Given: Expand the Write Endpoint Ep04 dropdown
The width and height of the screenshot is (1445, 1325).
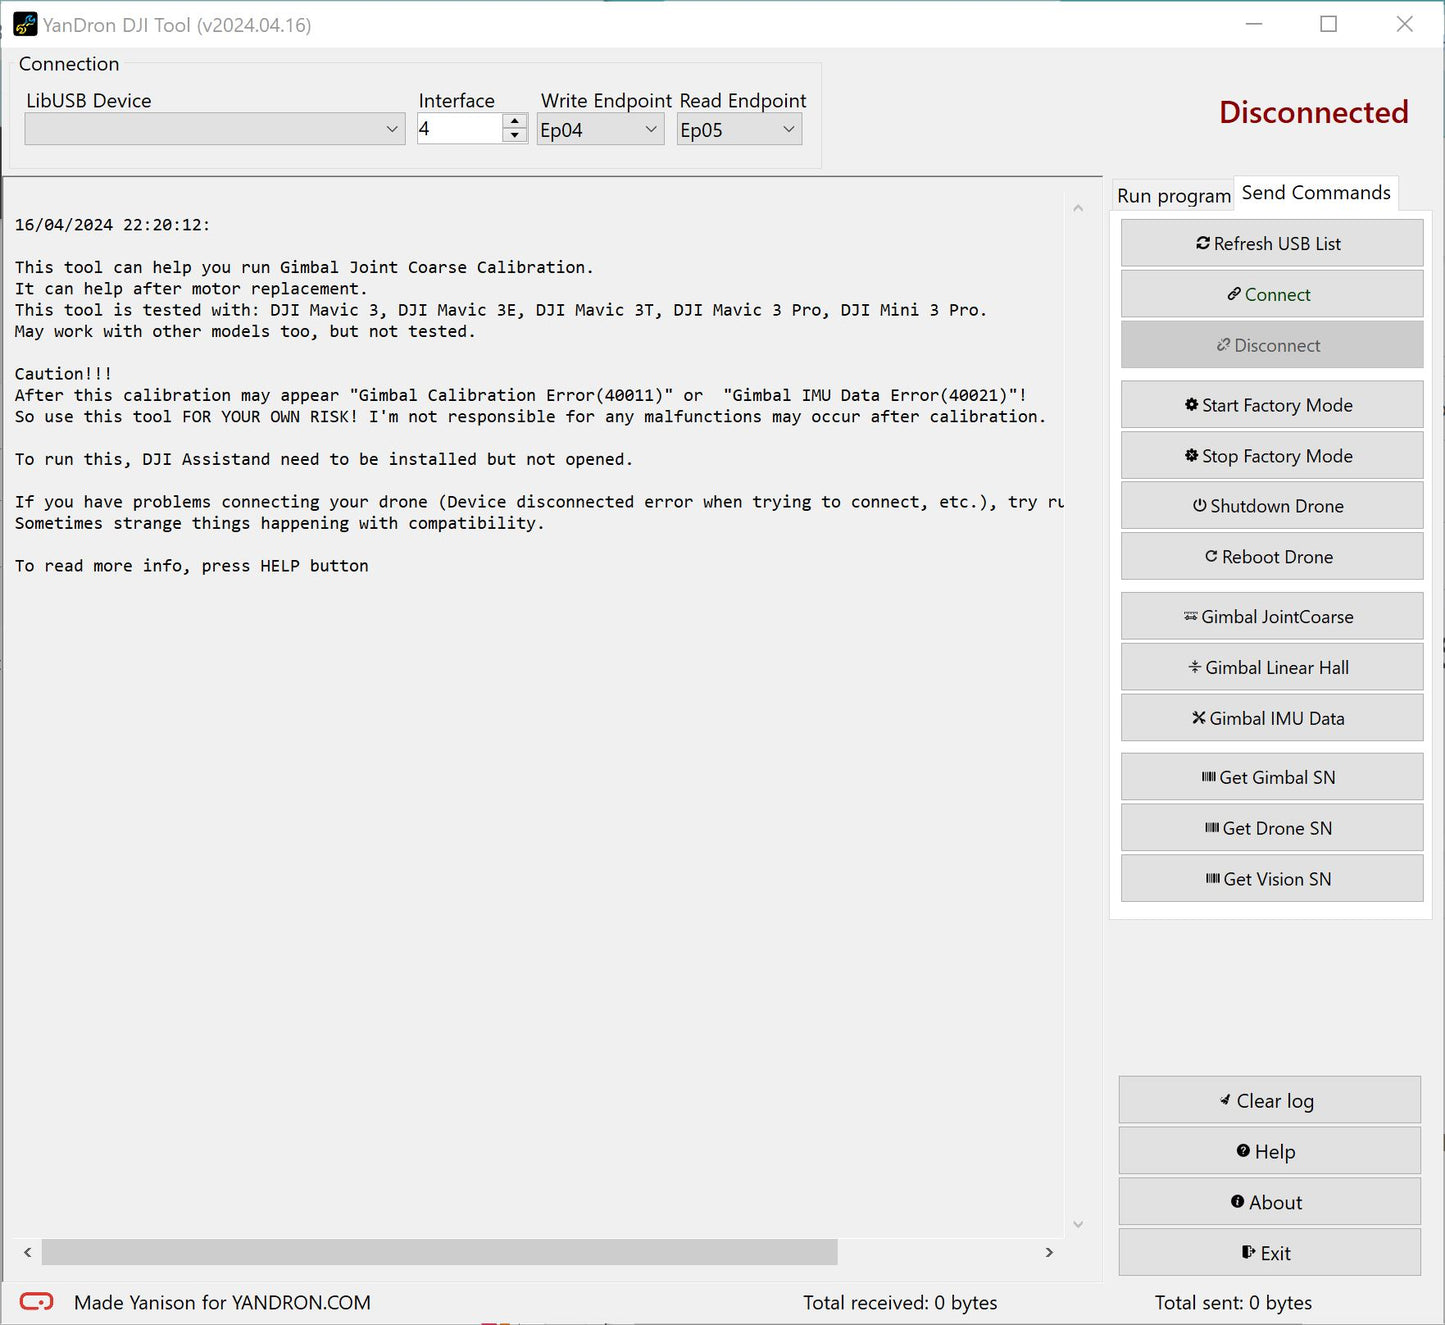Looking at the screenshot, I should point(600,130).
